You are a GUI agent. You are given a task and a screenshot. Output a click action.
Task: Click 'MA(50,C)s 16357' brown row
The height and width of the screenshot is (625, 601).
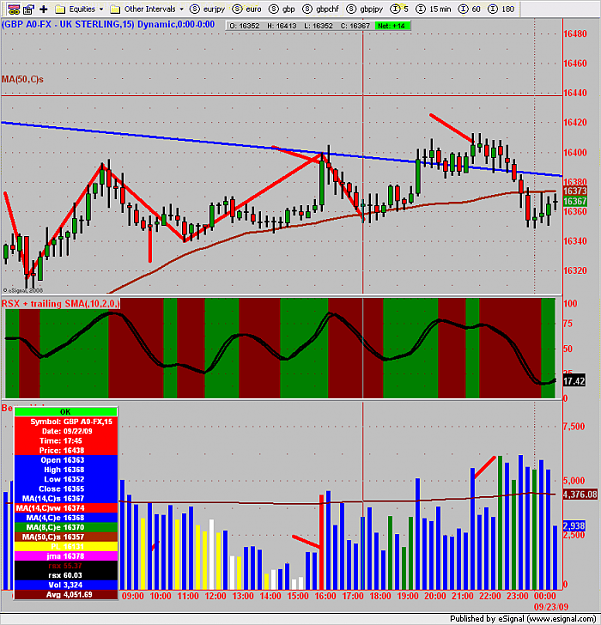(66, 537)
